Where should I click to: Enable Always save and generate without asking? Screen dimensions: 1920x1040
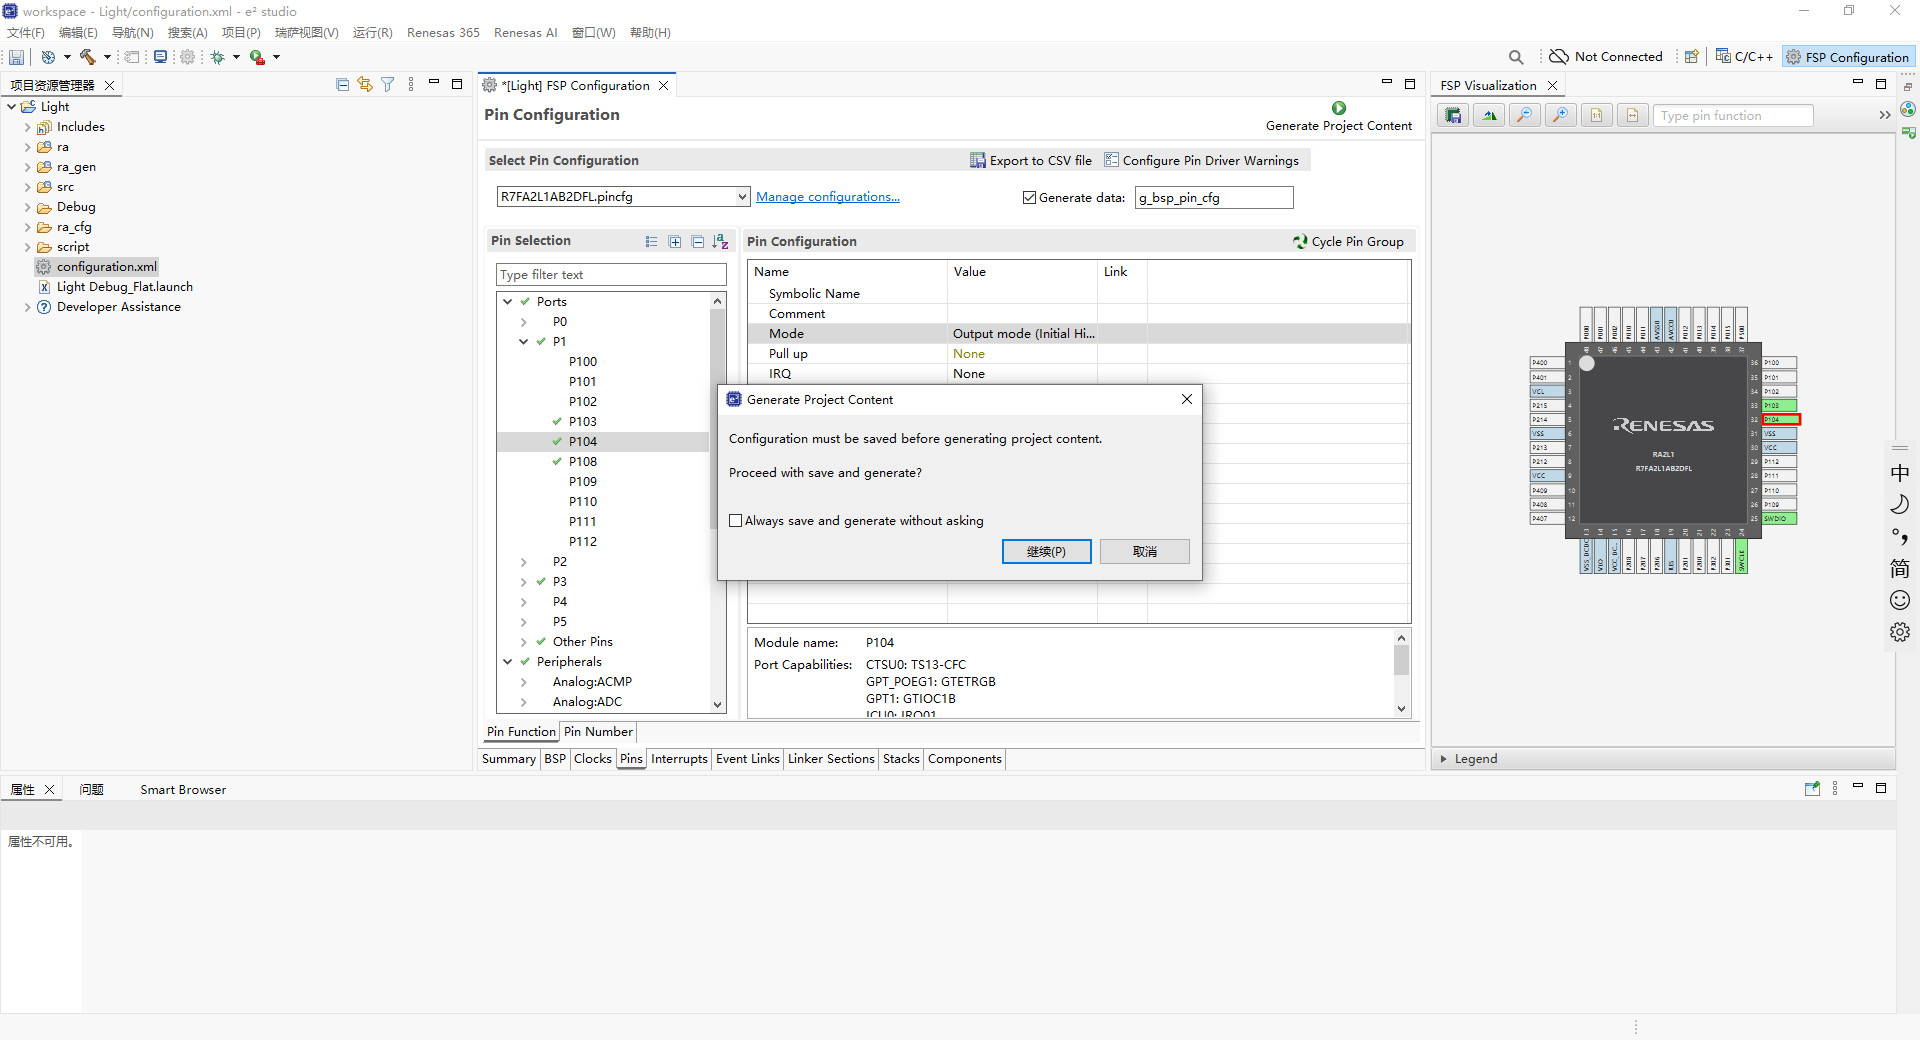click(736, 521)
